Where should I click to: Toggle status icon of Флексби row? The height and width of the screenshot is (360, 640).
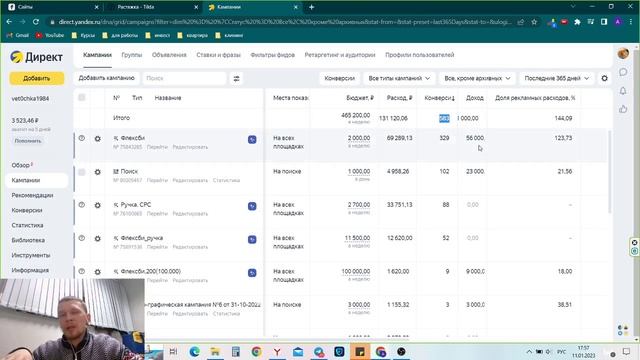tap(82, 138)
